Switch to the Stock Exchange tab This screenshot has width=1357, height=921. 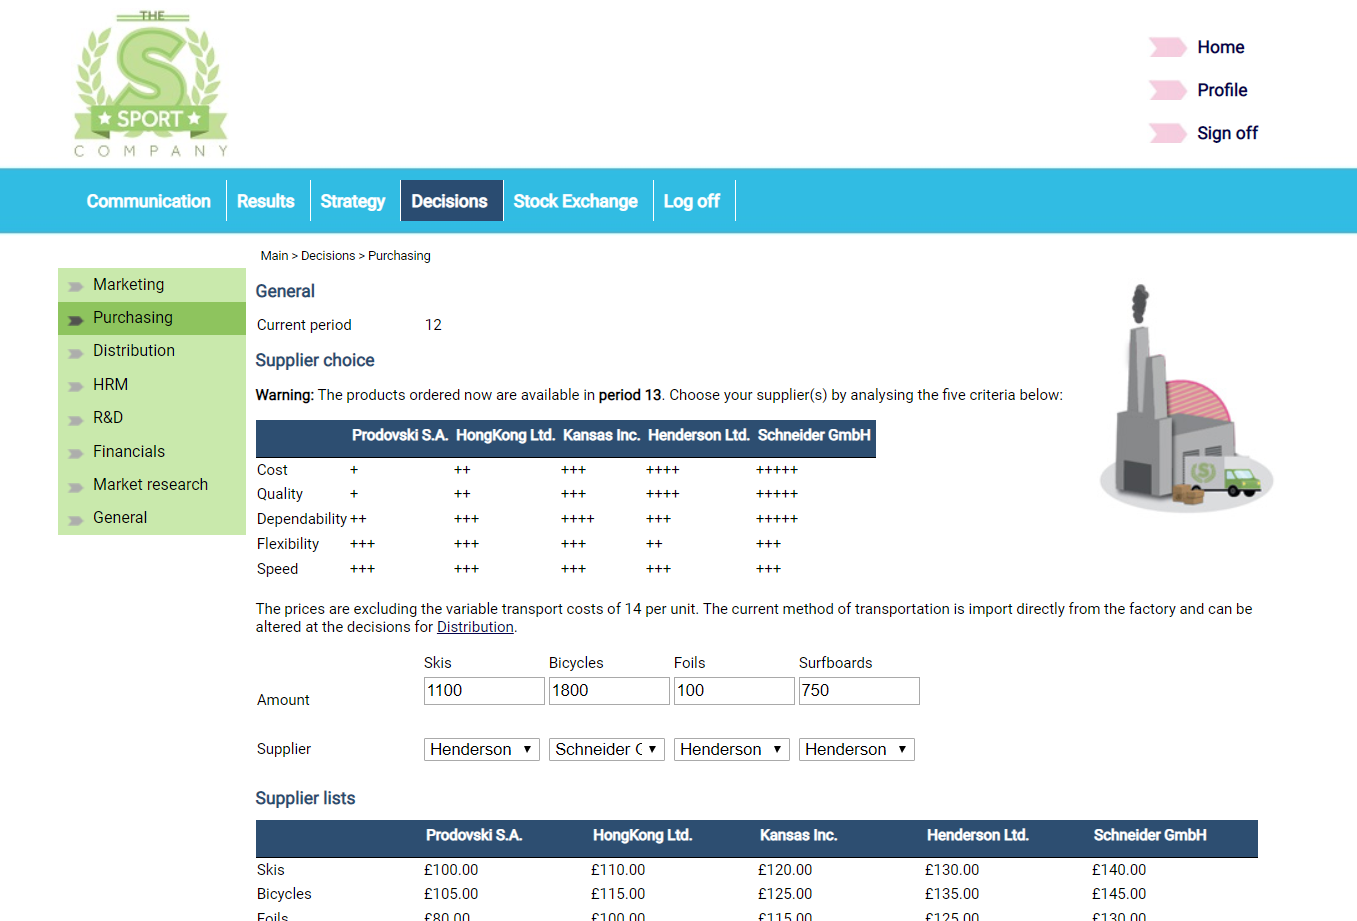coord(575,201)
